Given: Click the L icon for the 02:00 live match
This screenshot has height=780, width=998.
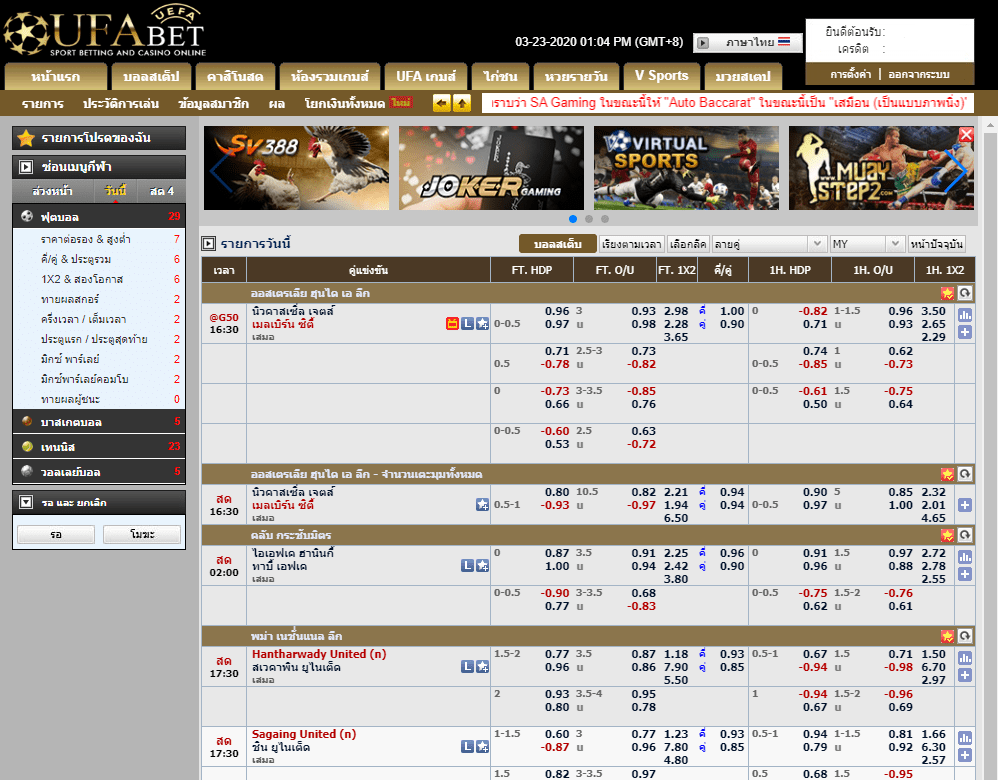Looking at the screenshot, I should point(467,565).
